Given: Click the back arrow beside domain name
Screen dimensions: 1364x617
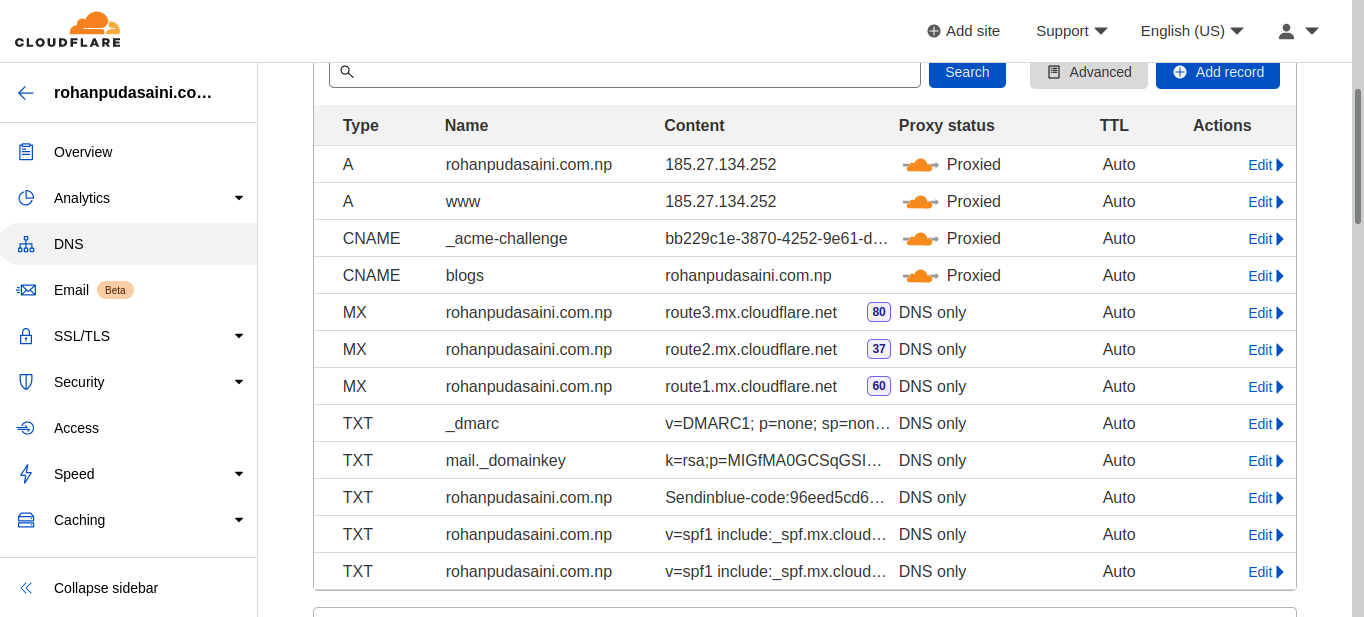Looking at the screenshot, I should (x=26, y=93).
